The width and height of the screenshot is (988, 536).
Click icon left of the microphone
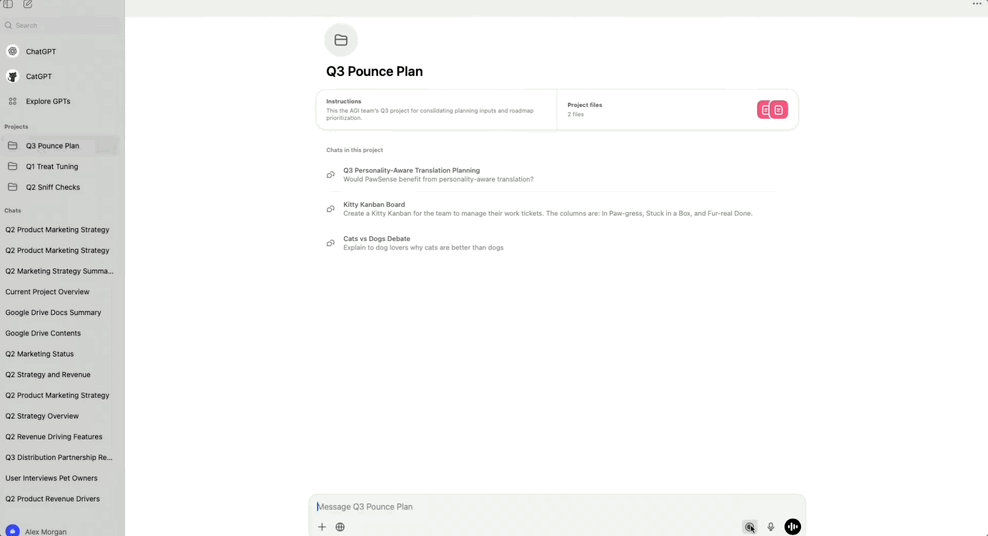point(750,527)
